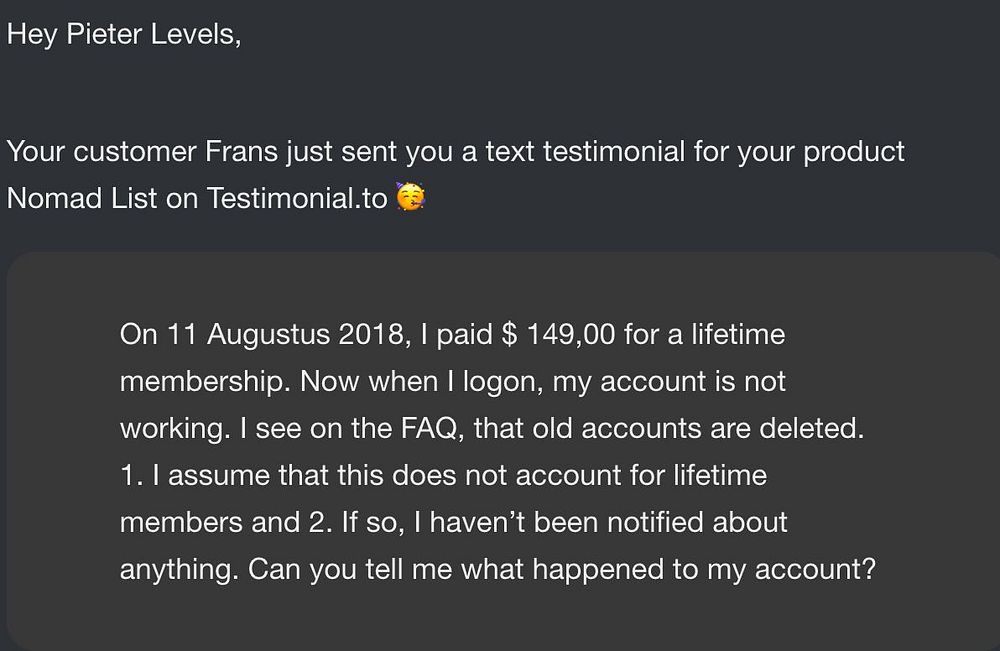Click the word anything in last line
This screenshot has height=651, width=1000.
click(179, 569)
